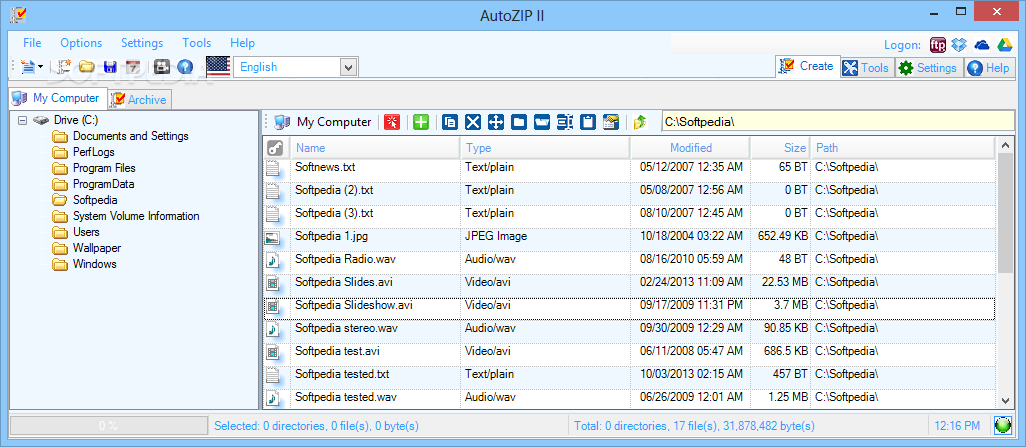Screen dimensions: 1026x447
Task: Open the calendar scheduler icon
Action: point(133,67)
